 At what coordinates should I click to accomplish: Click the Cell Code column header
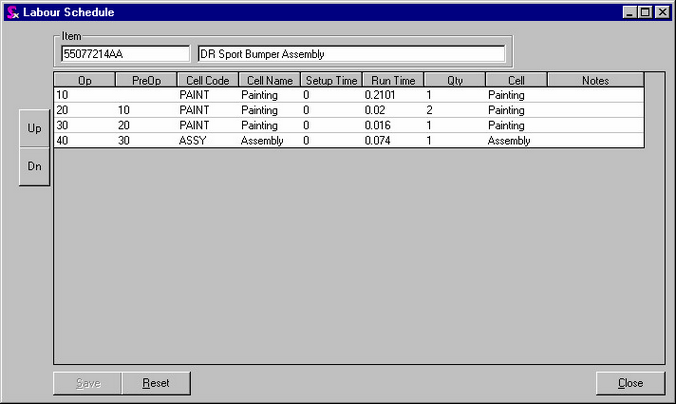[x=207, y=80]
